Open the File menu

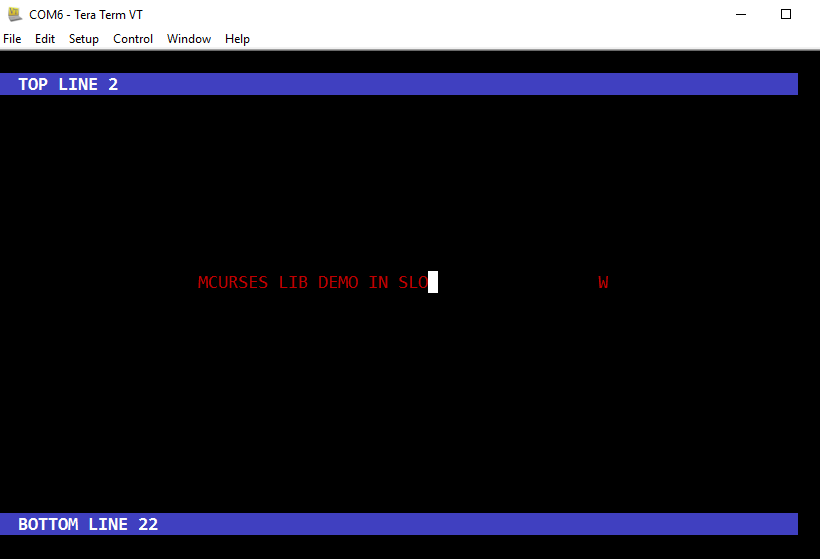(x=12, y=39)
